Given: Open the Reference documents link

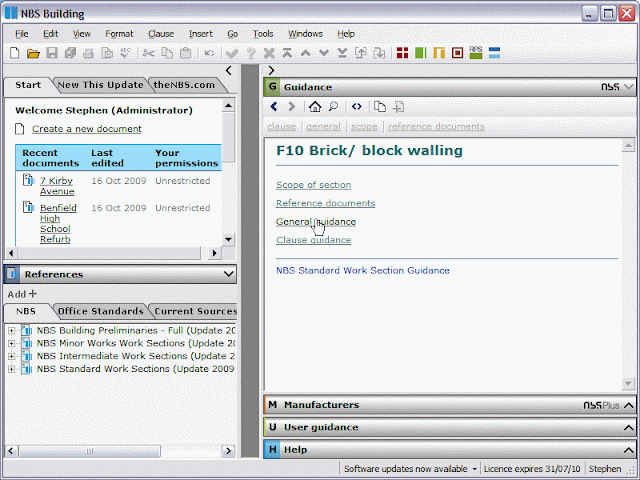Looking at the screenshot, I should click(x=325, y=203).
